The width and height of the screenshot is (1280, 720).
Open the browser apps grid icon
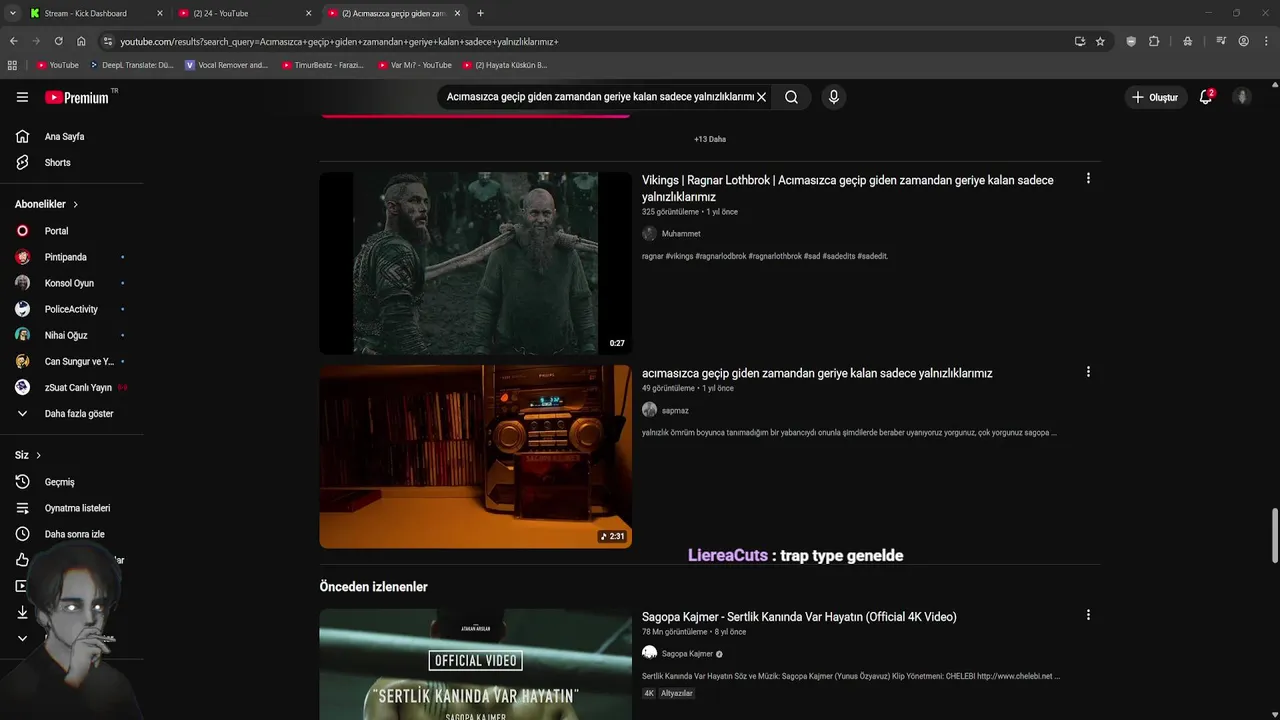pyautogui.click(x=12, y=65)
